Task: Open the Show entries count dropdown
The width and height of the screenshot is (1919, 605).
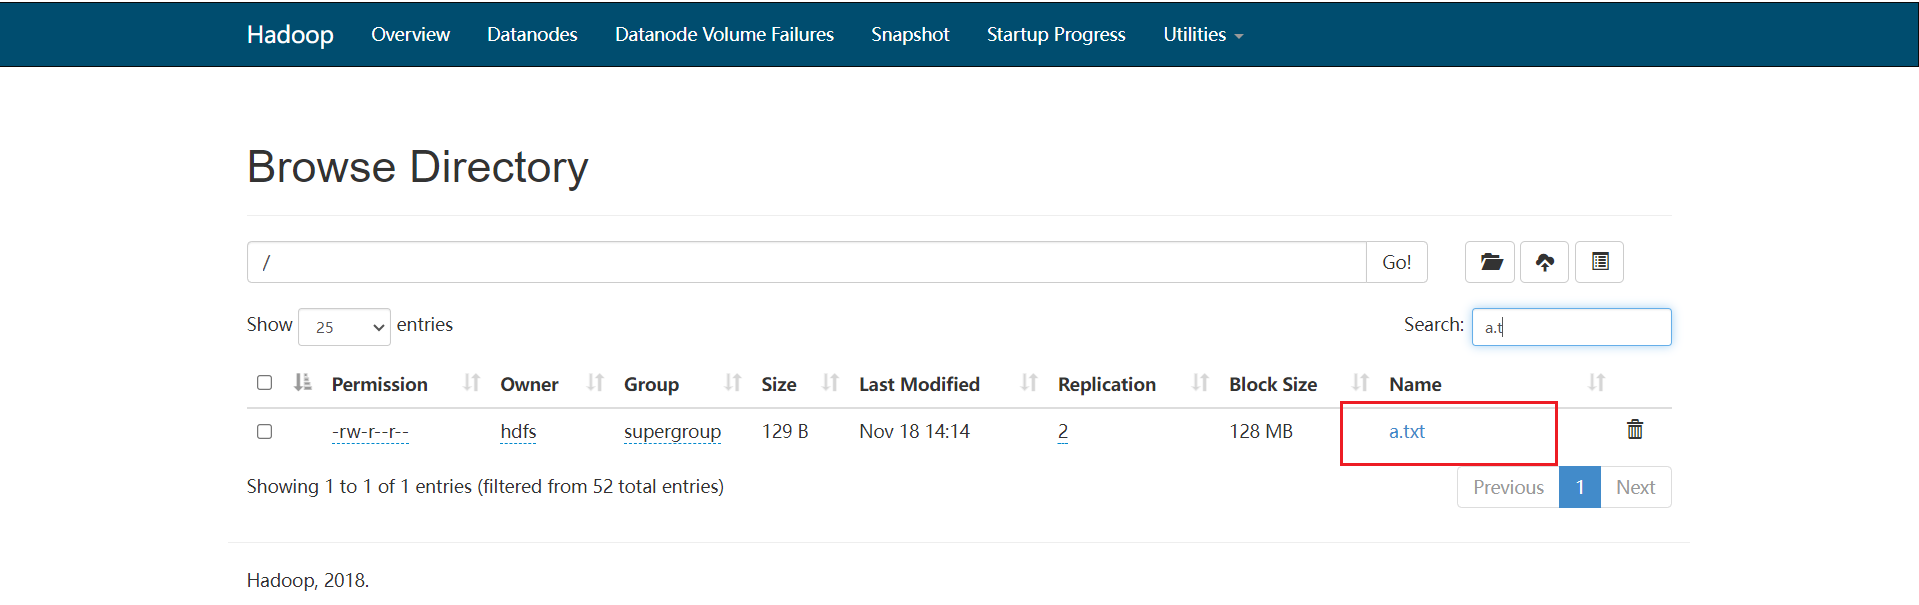Action: (344, 327)
